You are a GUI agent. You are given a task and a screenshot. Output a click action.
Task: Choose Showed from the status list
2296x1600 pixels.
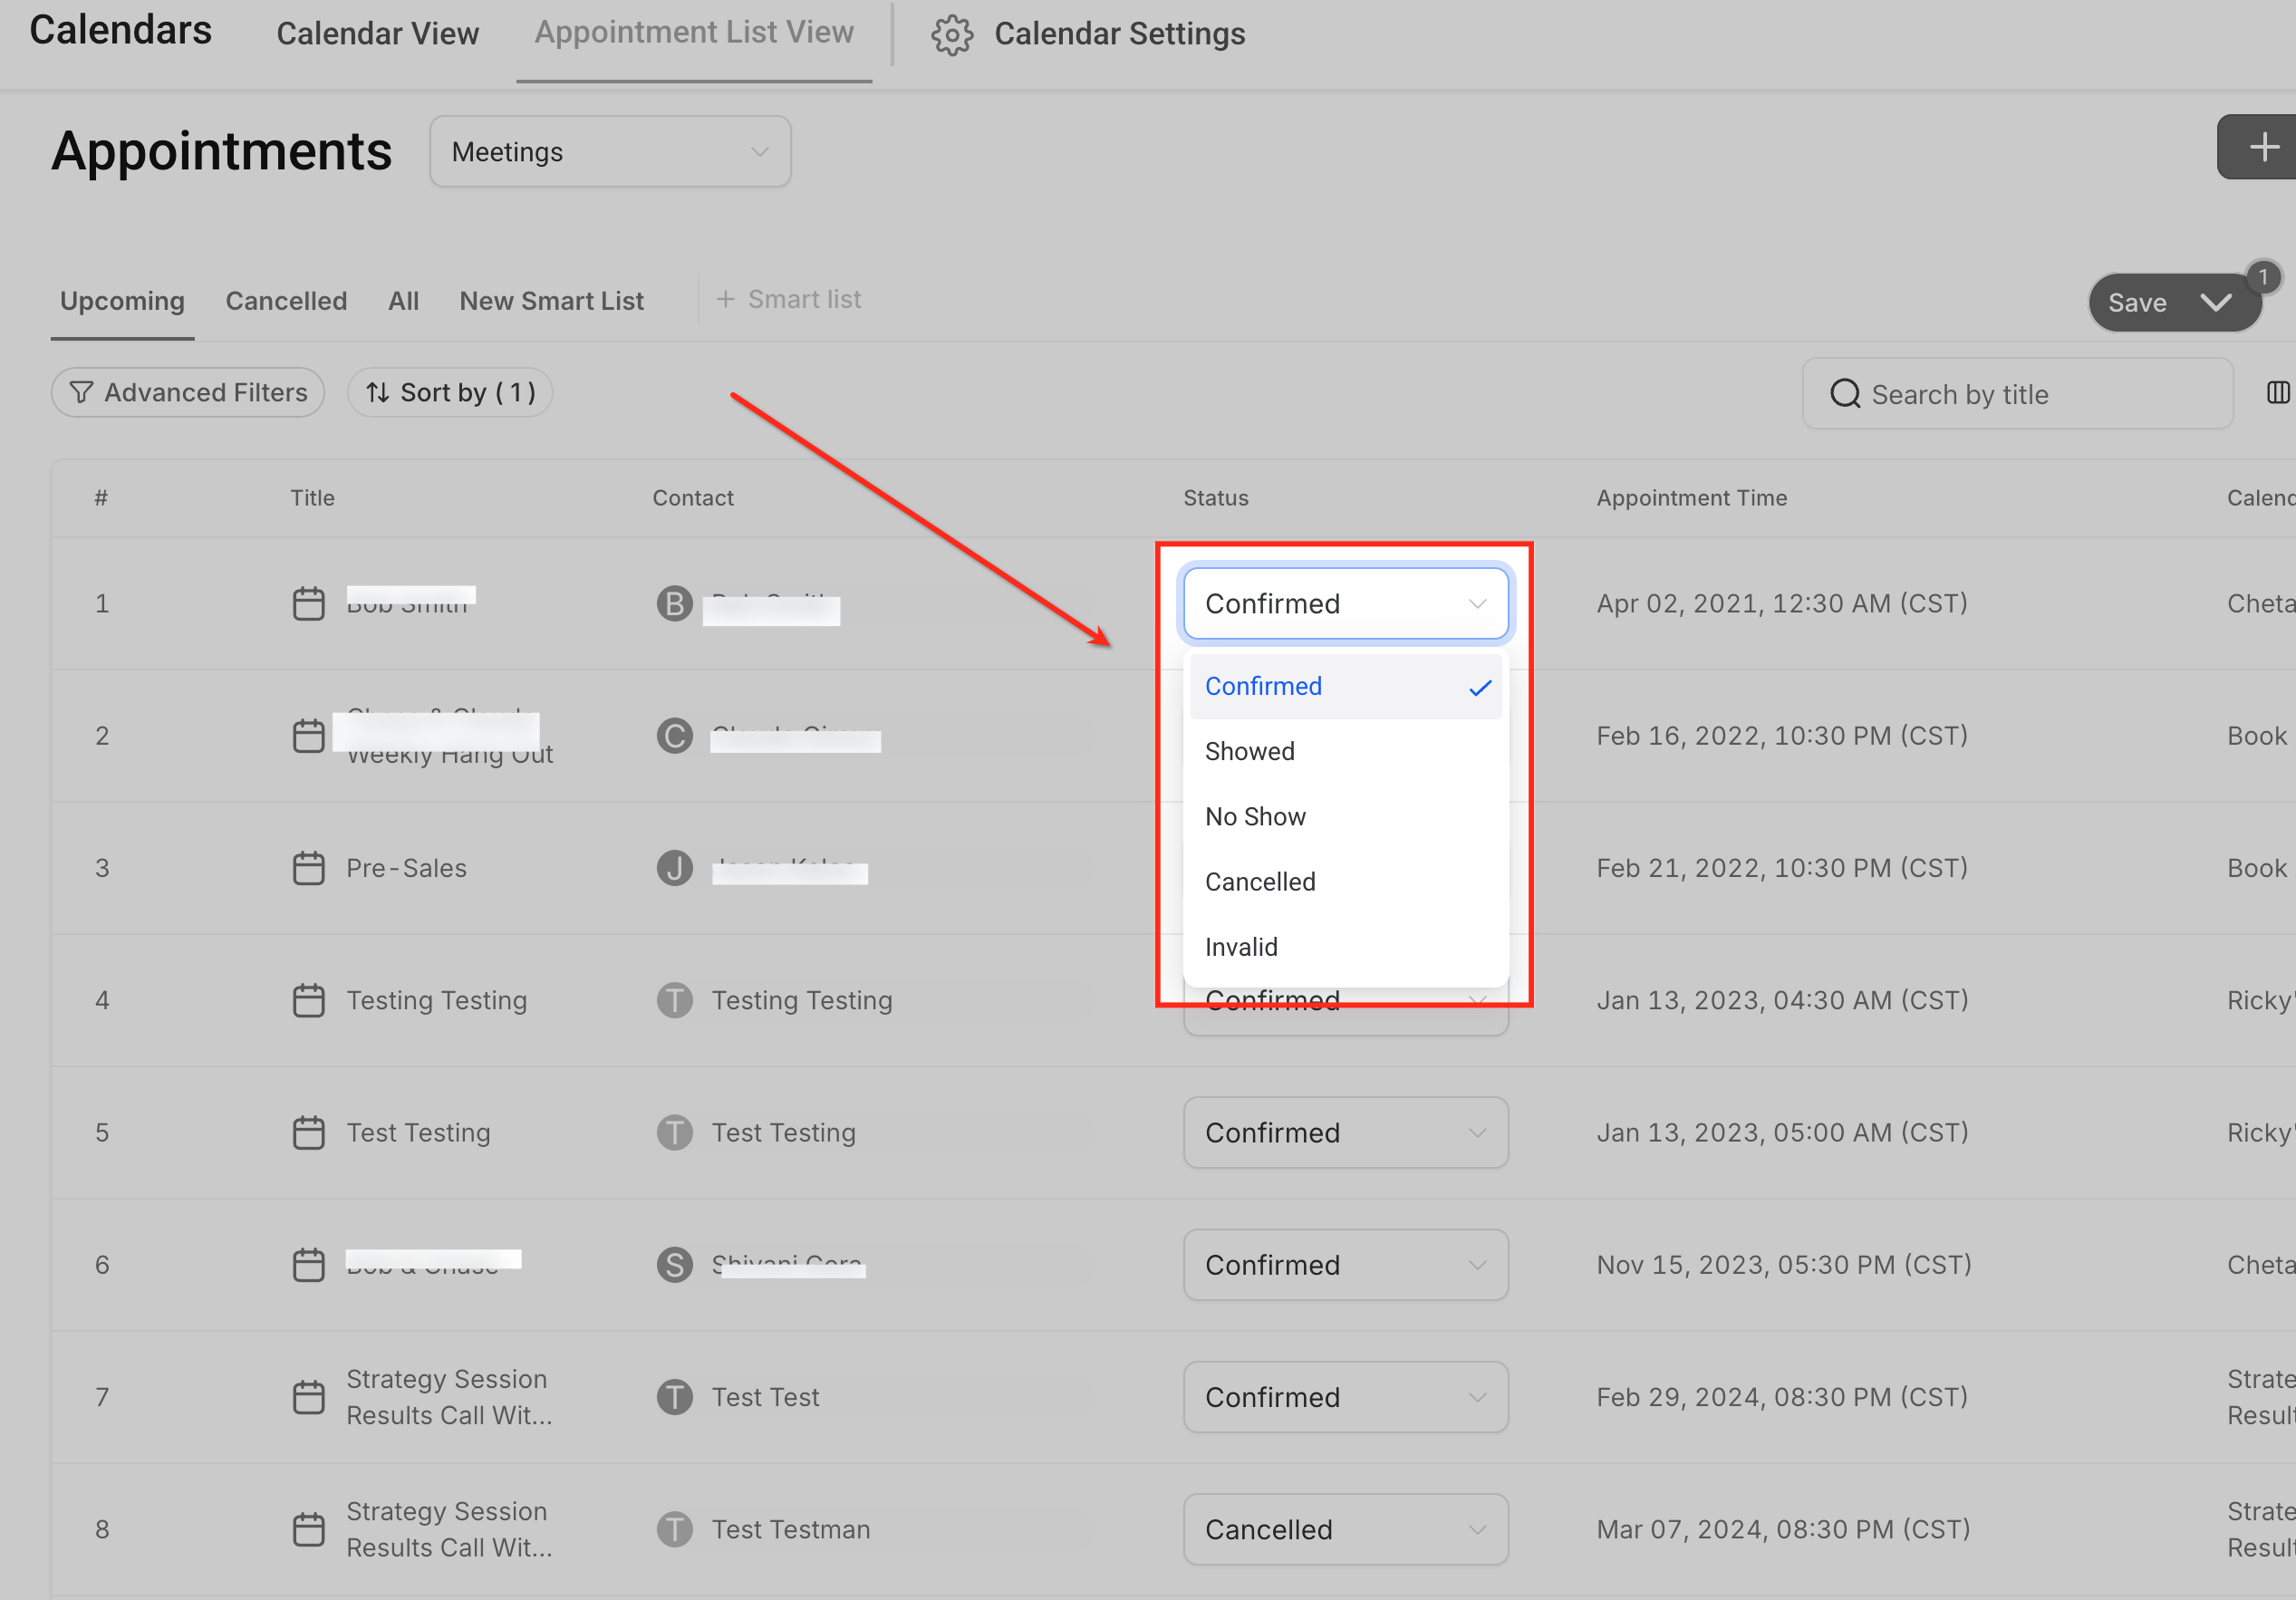(1249, 751)
